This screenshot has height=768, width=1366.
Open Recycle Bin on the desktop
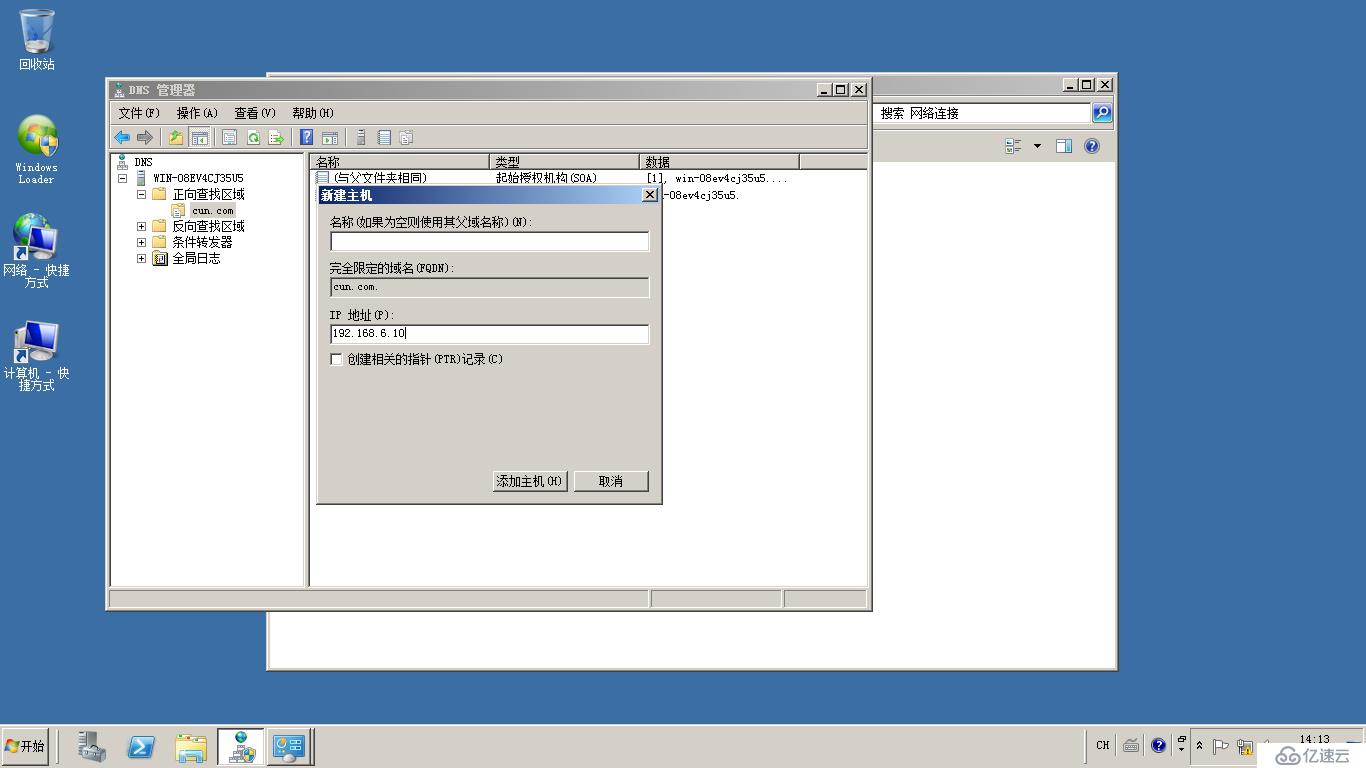37,40
